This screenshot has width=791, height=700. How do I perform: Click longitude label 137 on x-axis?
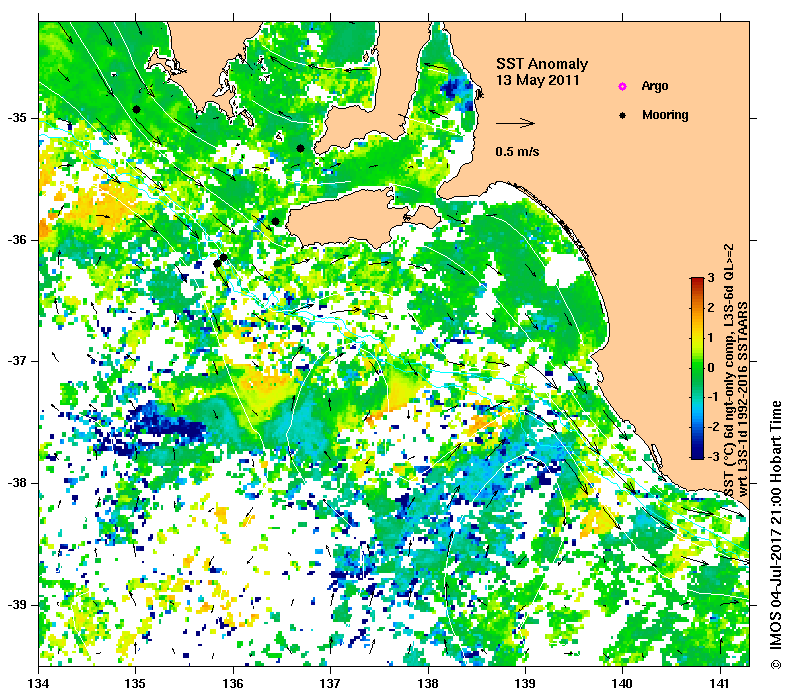330,684
